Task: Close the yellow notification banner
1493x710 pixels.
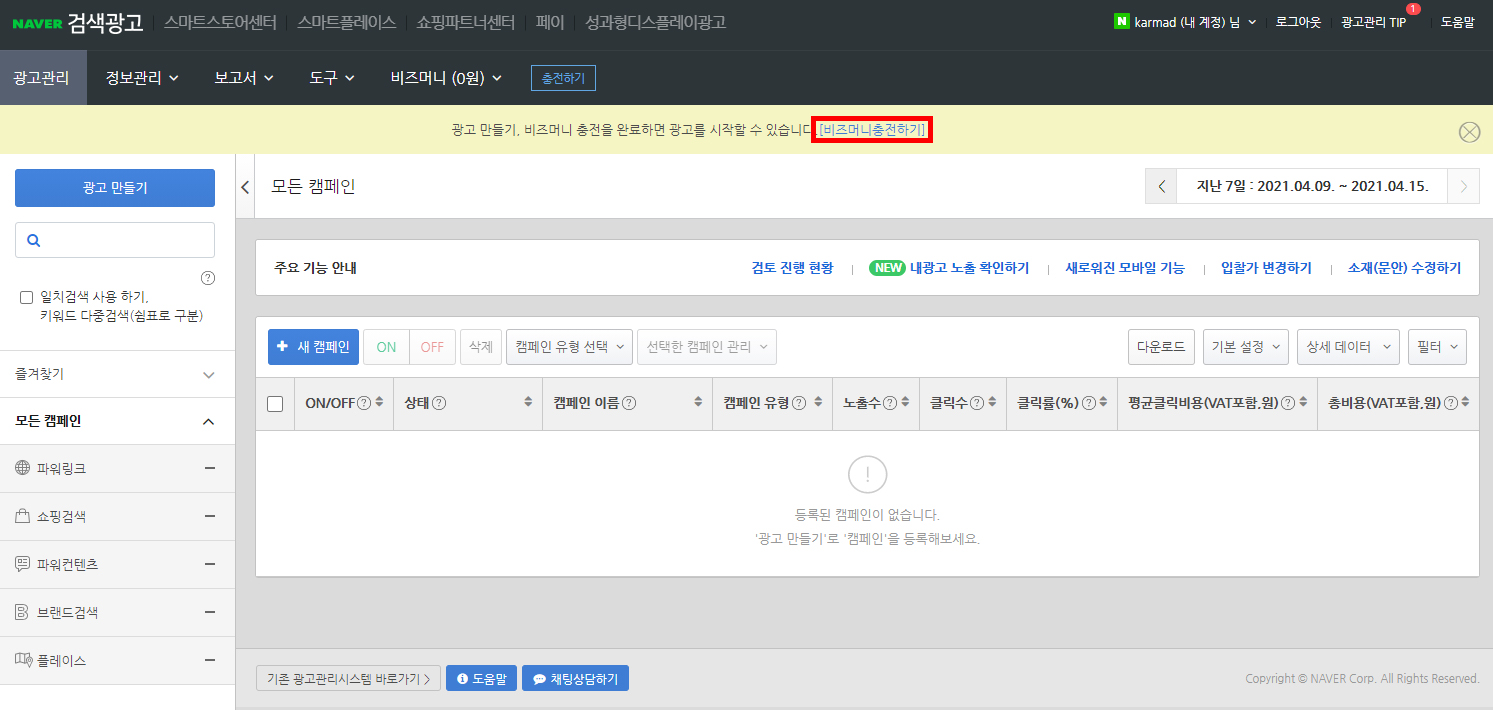Action: (x=1469, y=132)
